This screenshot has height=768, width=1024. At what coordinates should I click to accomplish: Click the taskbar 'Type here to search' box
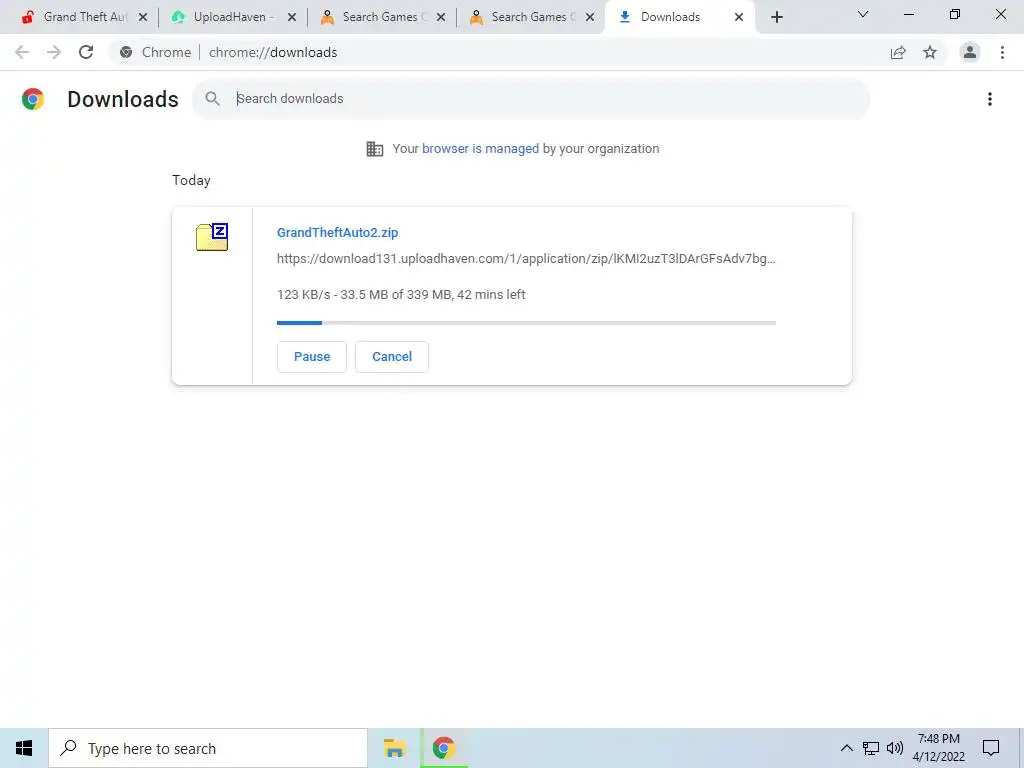[x=208, y=748]
